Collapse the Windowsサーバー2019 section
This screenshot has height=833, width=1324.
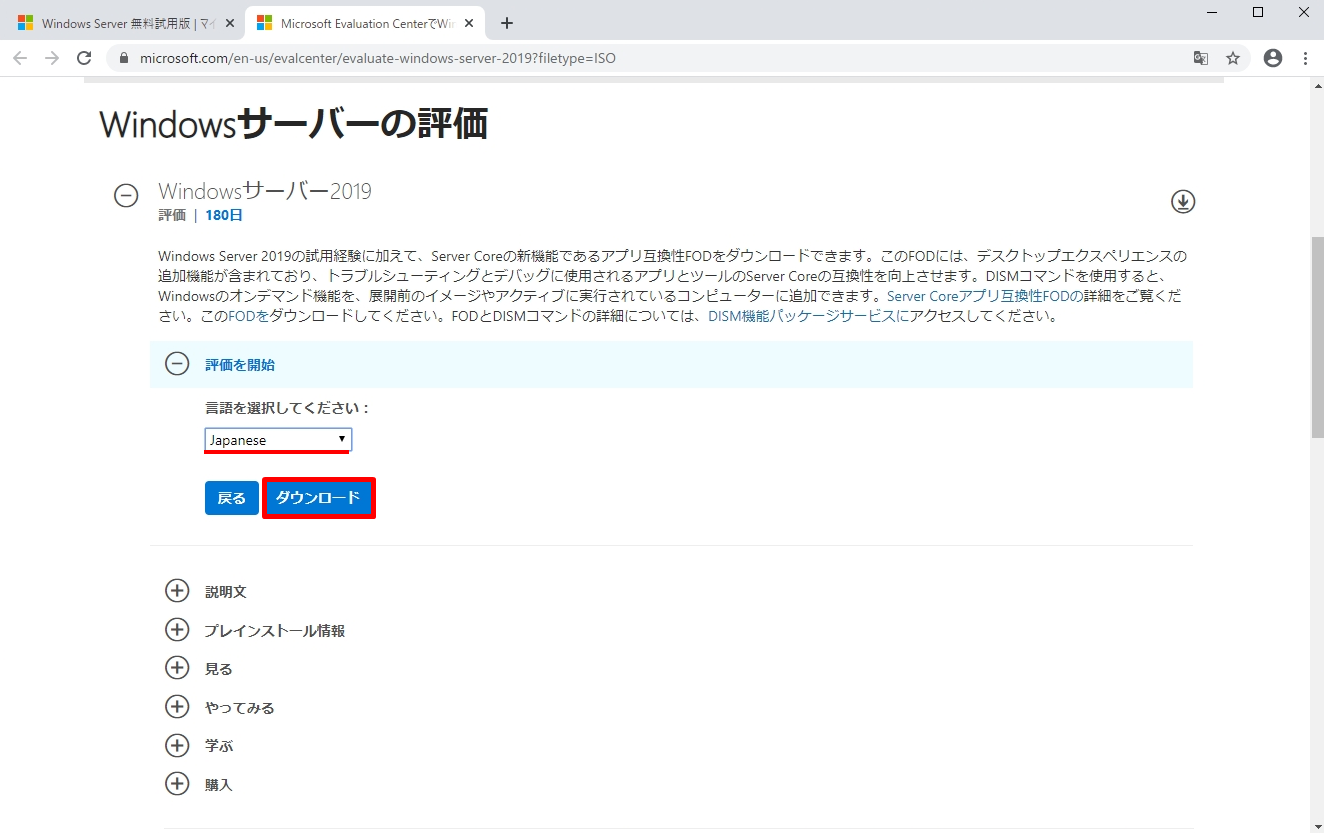coord(126,196)
